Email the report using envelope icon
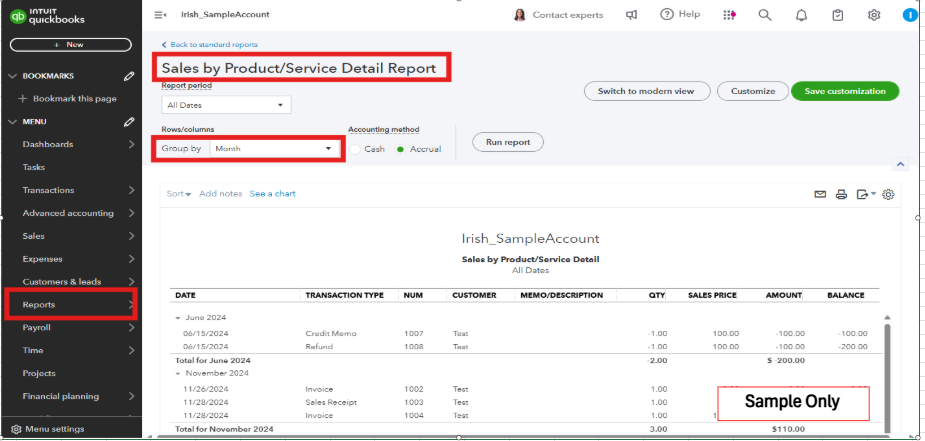The height and width of the screenshot is (441, 925). [x=820, y=194]
